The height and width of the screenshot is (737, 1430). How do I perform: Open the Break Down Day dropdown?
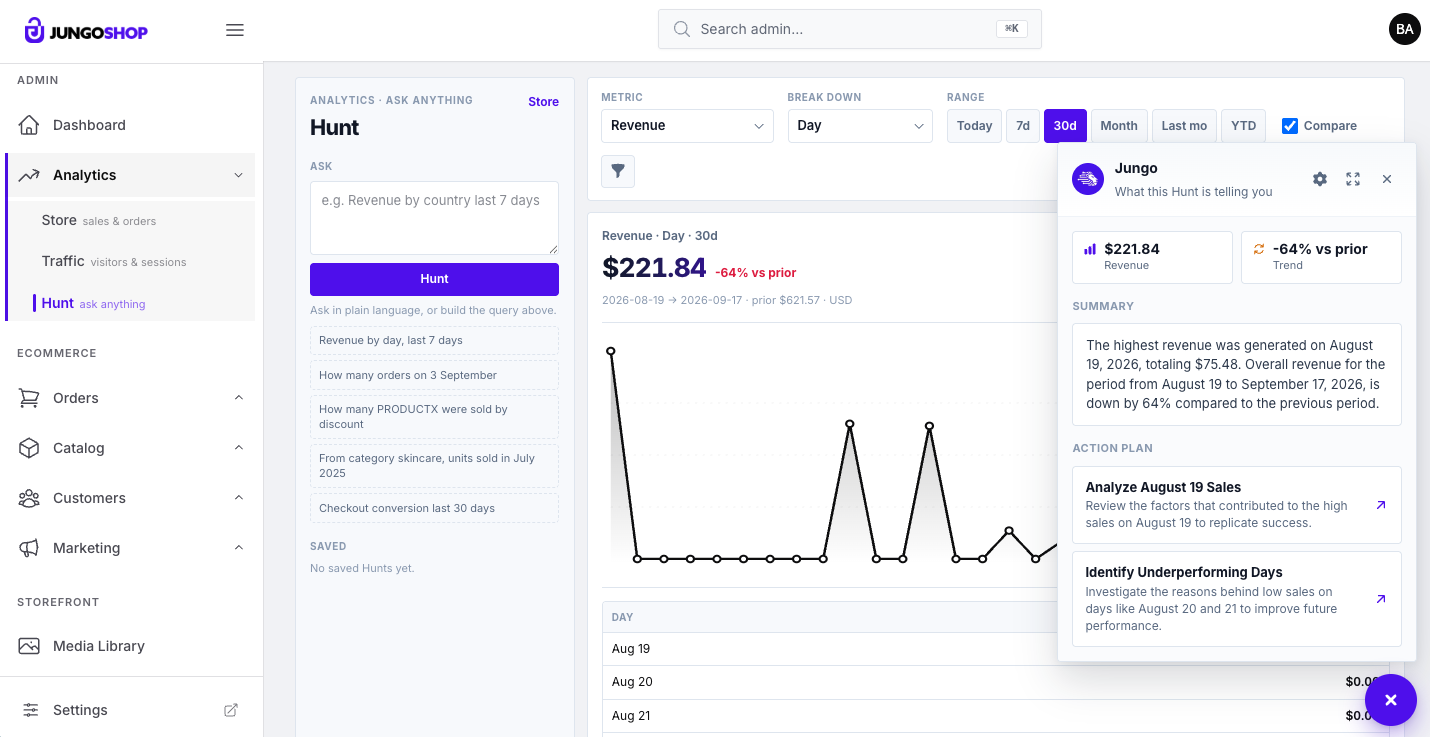click(x=860, y=126)
